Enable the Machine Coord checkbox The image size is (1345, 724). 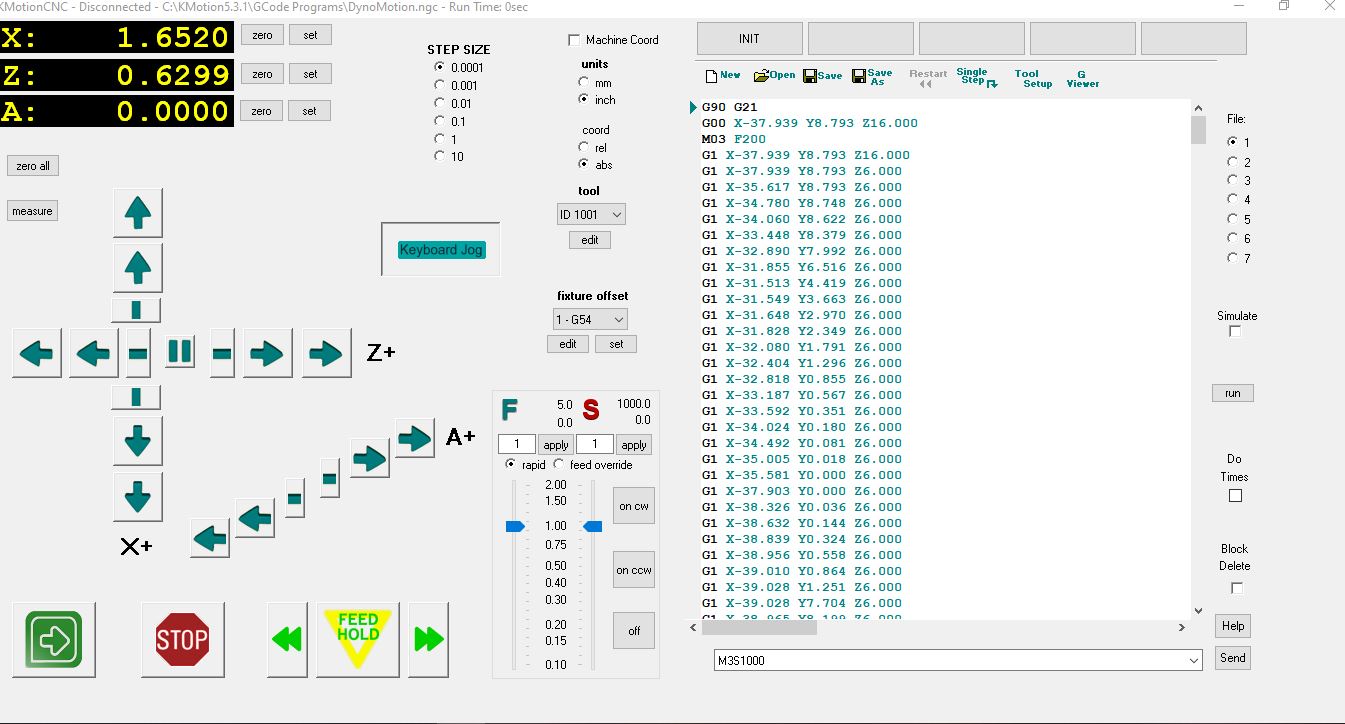pyautogui.click(x=574, y=40)
